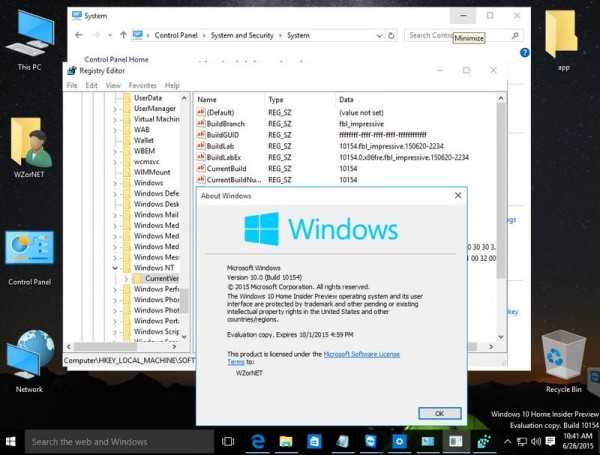Open WZorNET user folder icon
Image resolution: width=600 pixels, height=455 pixels.
pyautogui.click(x=29, y=148)
